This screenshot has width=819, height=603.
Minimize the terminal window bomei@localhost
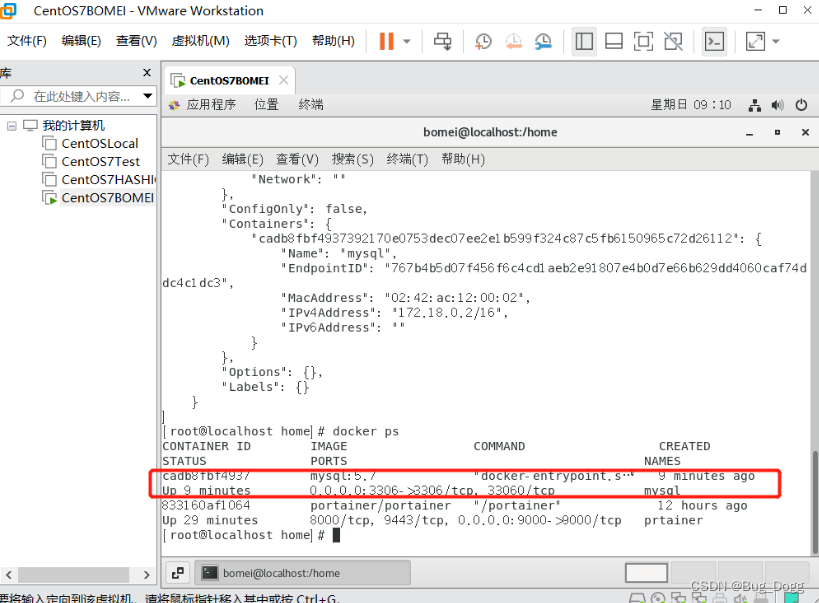(750, 133)
